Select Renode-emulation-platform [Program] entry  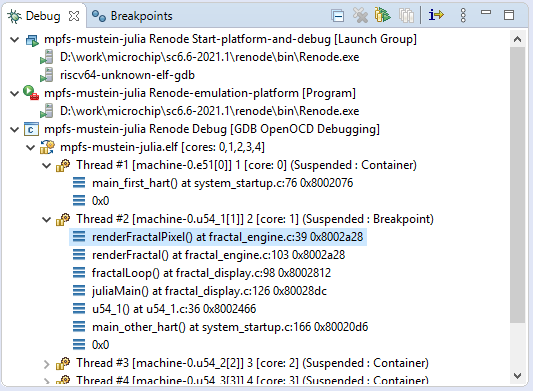(x=200, y=94)
